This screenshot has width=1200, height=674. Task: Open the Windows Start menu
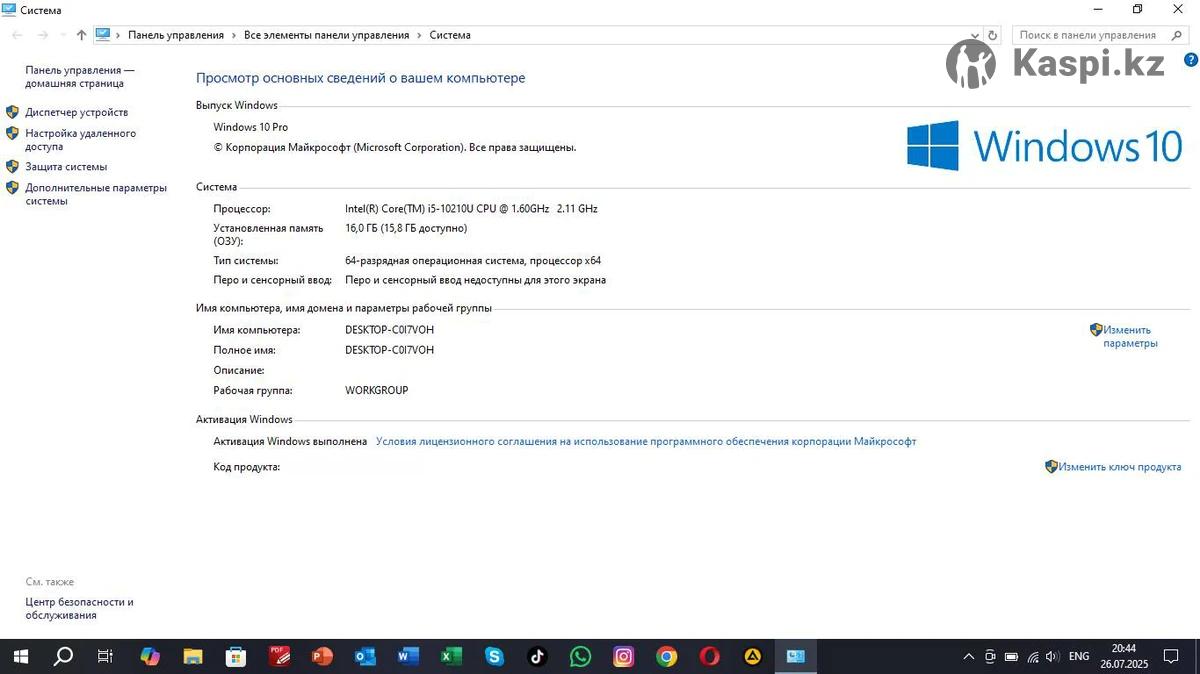[20, 657]
